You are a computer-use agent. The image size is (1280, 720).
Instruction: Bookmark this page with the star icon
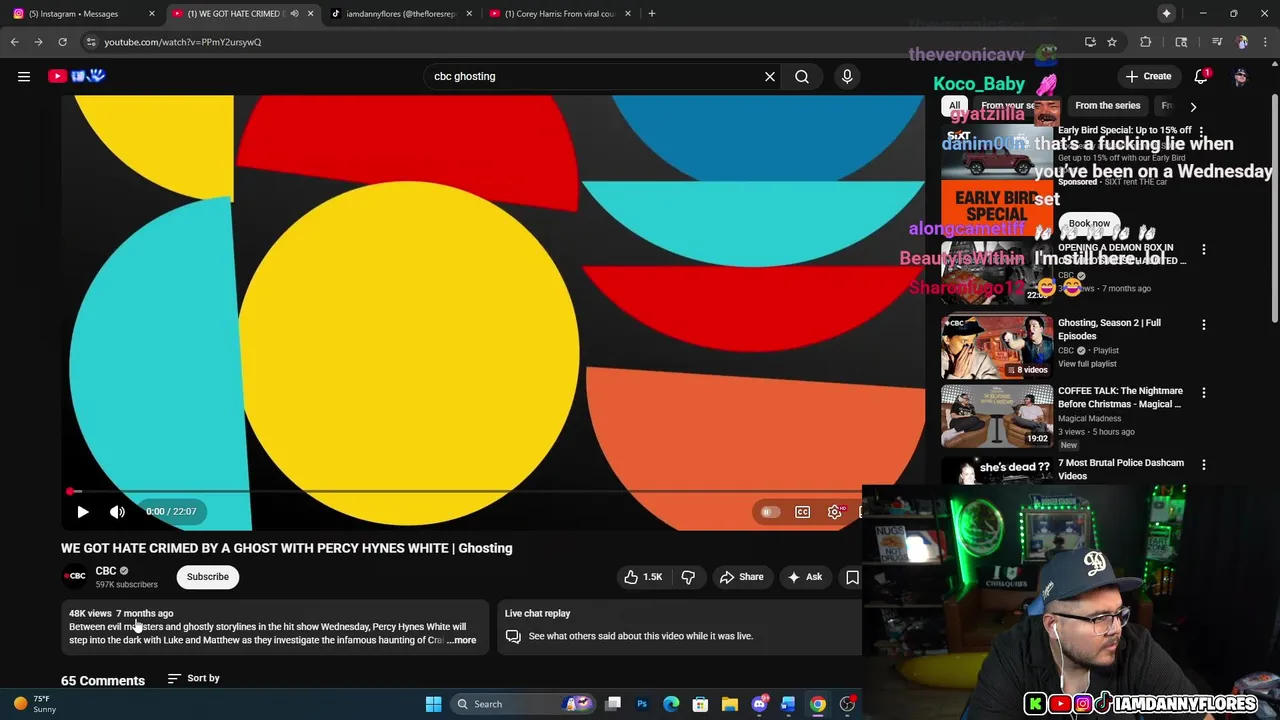click(x=1112, y=42)
